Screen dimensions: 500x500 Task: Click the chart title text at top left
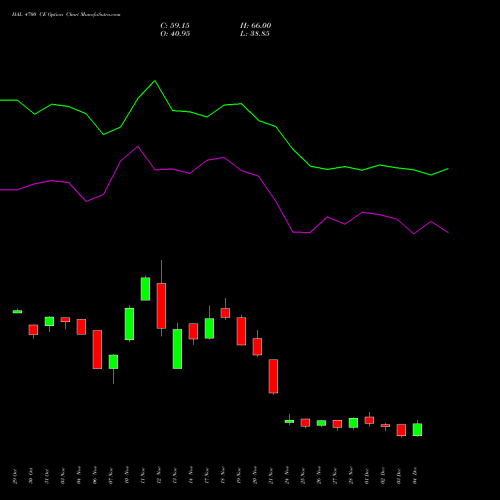66,15
